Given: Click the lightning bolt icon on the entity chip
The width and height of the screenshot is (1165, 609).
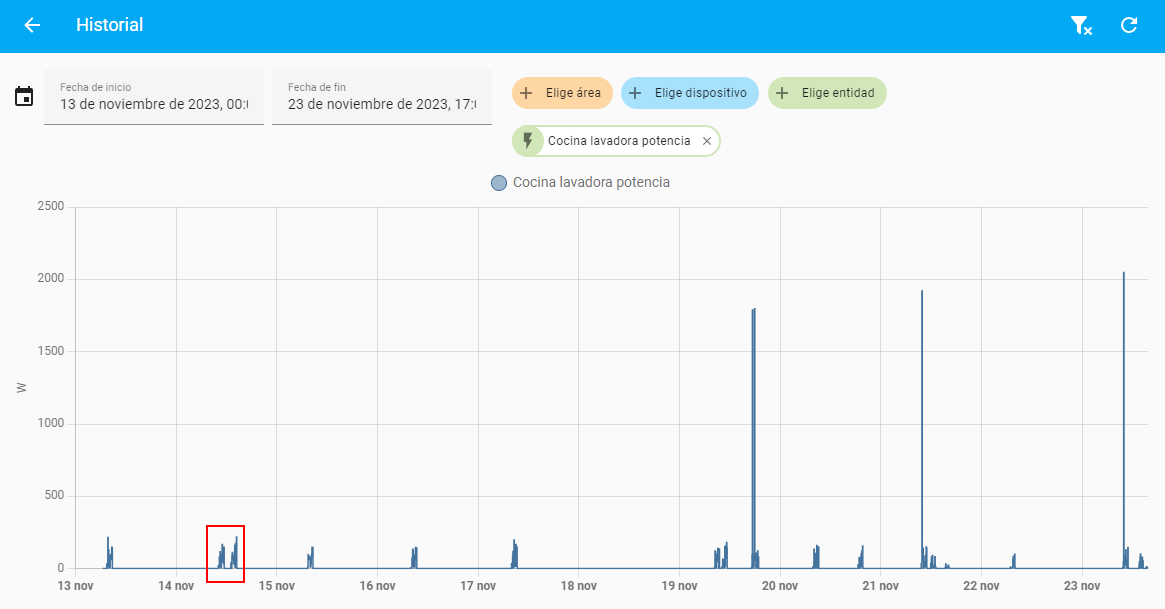Looking at the screenshot, I should click(528, 141).
